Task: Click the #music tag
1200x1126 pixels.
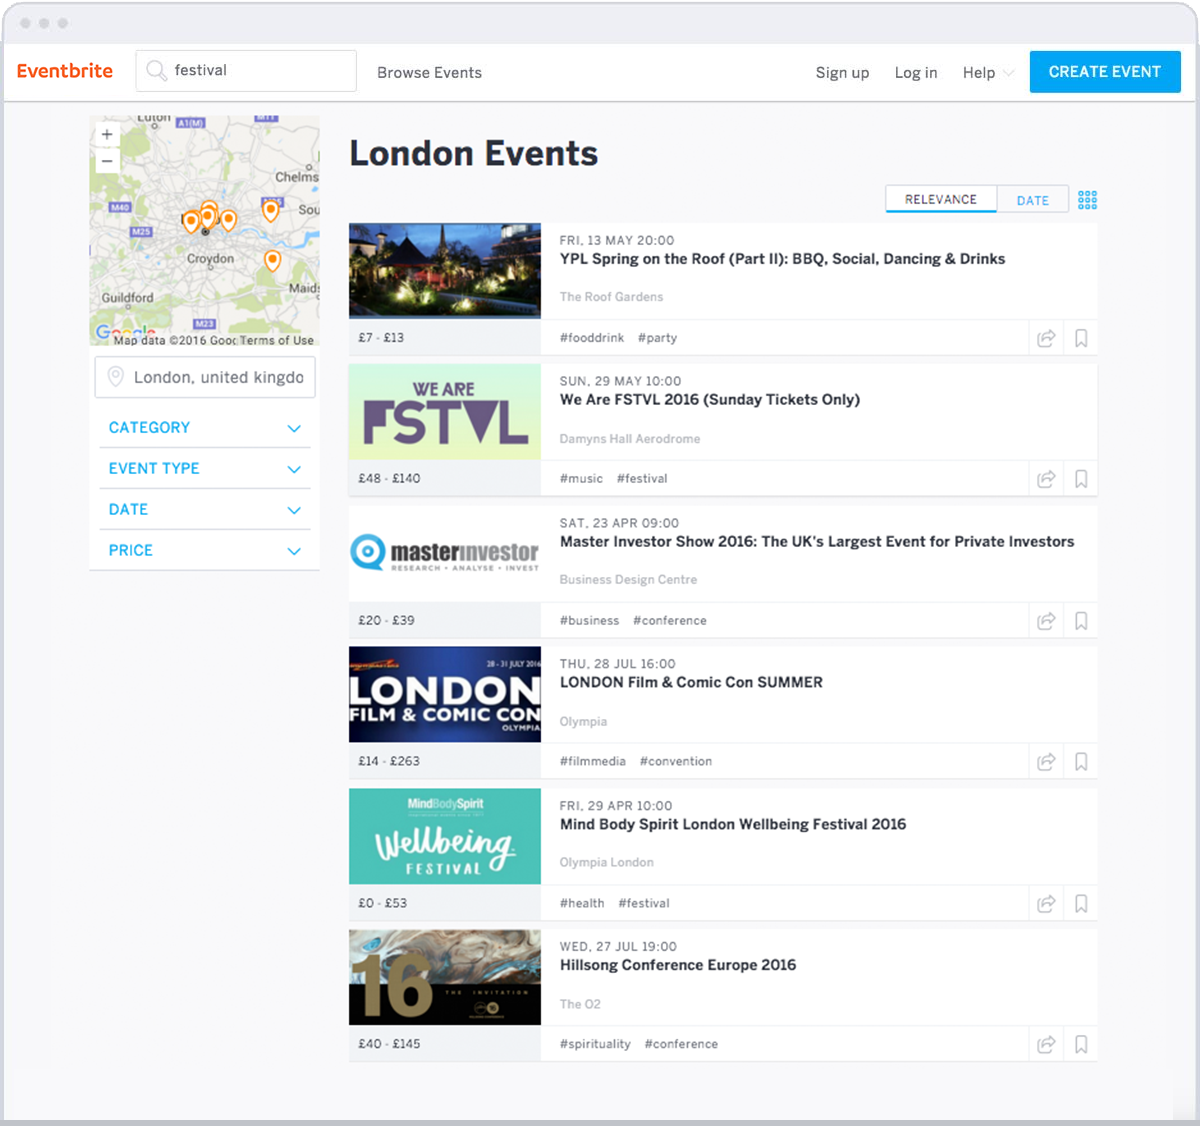Action: (x=581, y=479)
